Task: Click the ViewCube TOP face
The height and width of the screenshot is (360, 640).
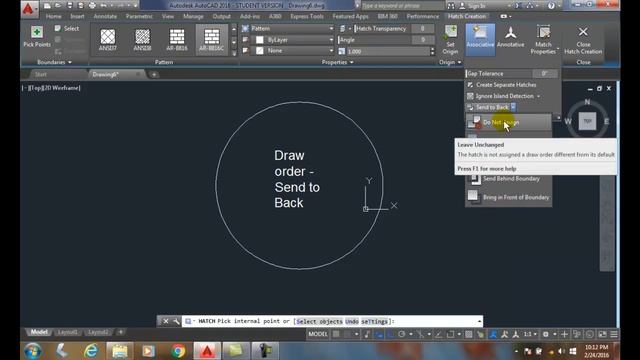Action: (587, 121)
